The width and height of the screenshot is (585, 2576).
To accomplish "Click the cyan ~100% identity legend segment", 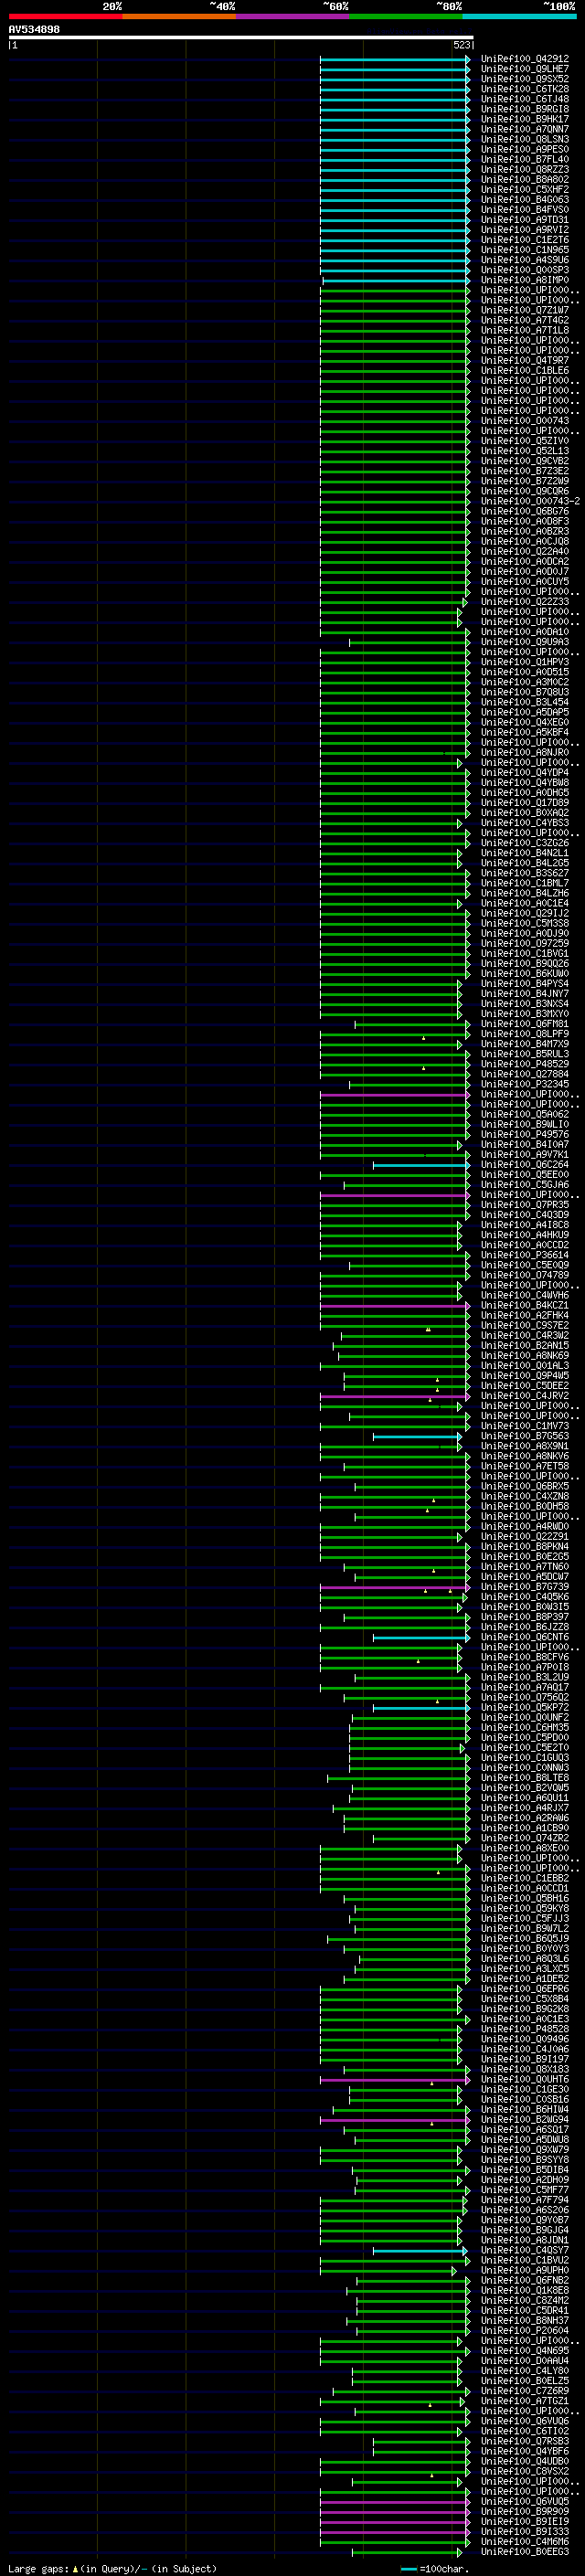I will point(520,16).
